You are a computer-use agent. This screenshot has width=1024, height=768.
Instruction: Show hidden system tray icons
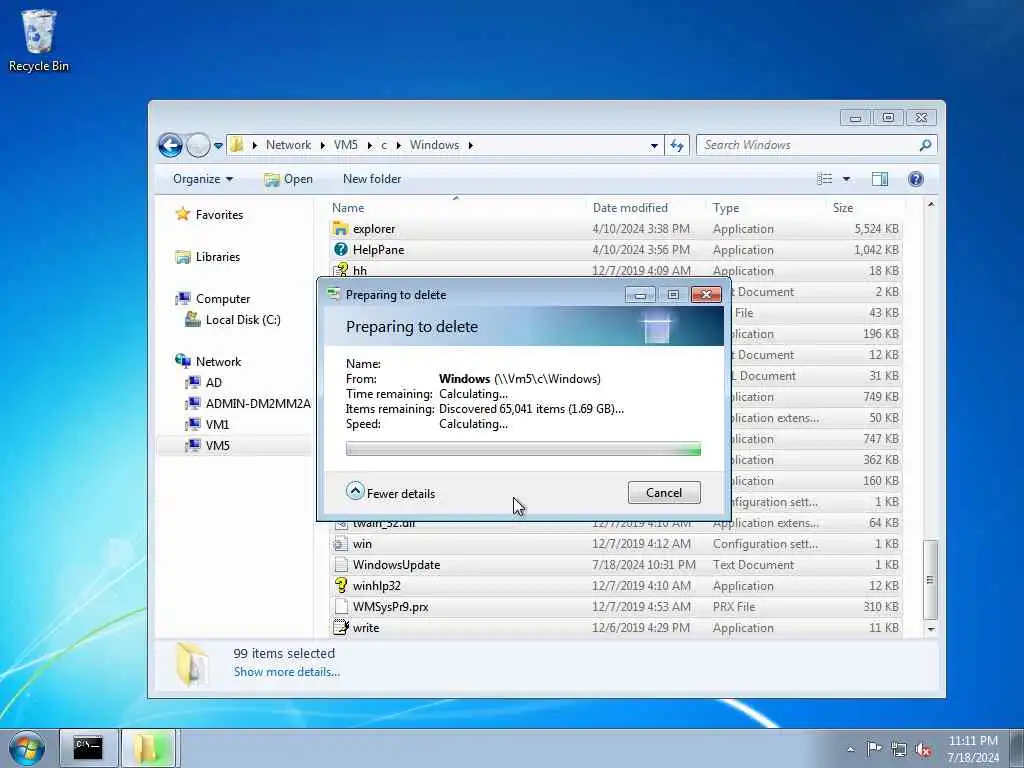coord(850,750)
